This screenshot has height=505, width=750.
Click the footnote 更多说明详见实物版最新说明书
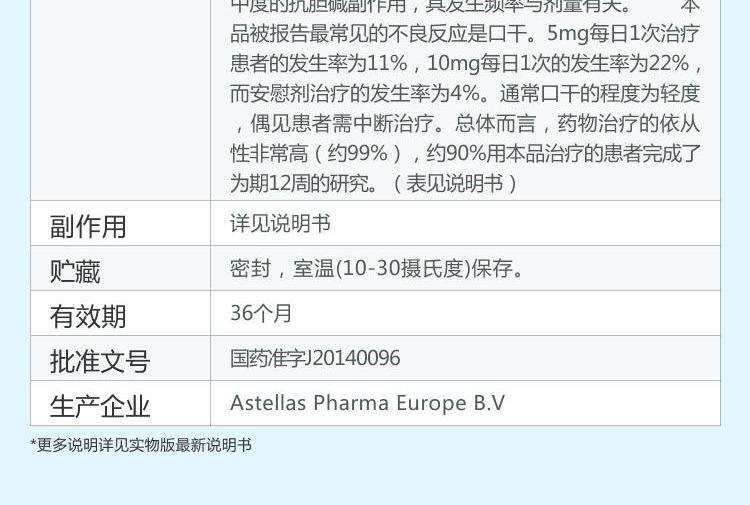[x=141, y=445]
